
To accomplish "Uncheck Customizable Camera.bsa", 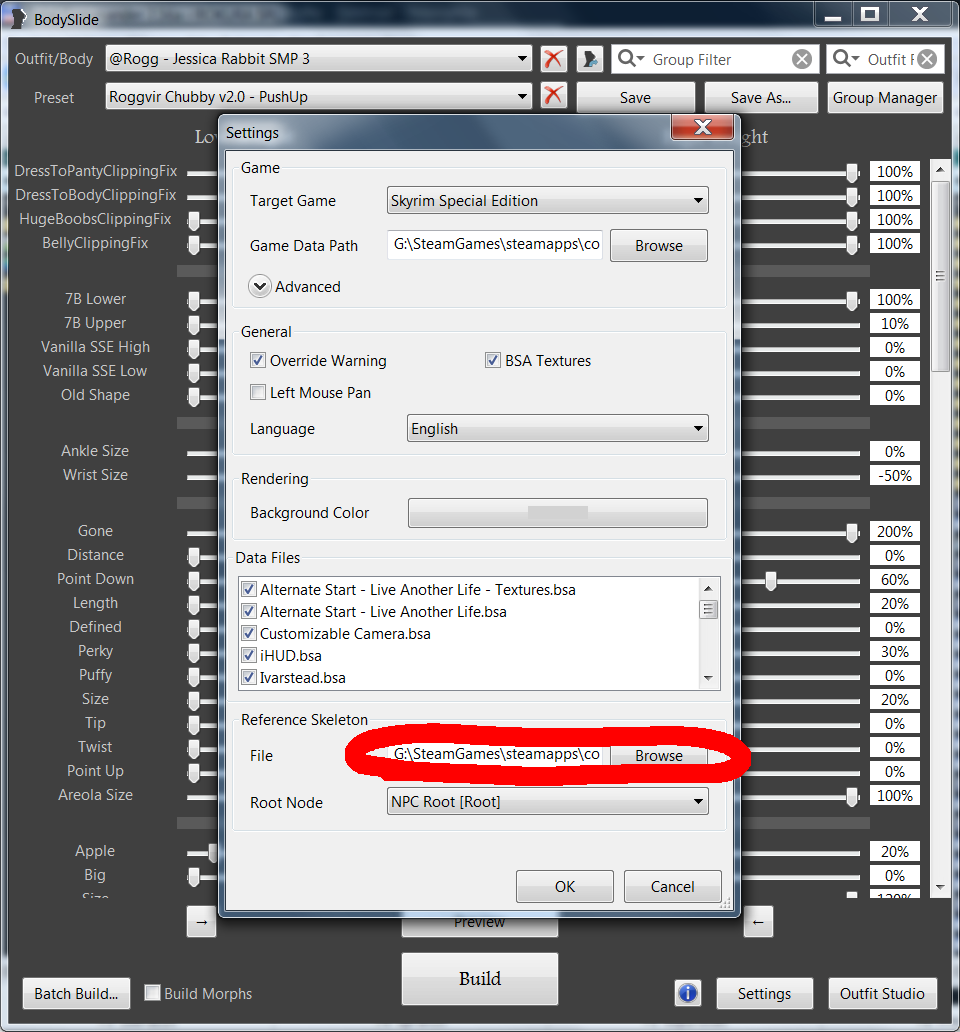I will [249, 633].
